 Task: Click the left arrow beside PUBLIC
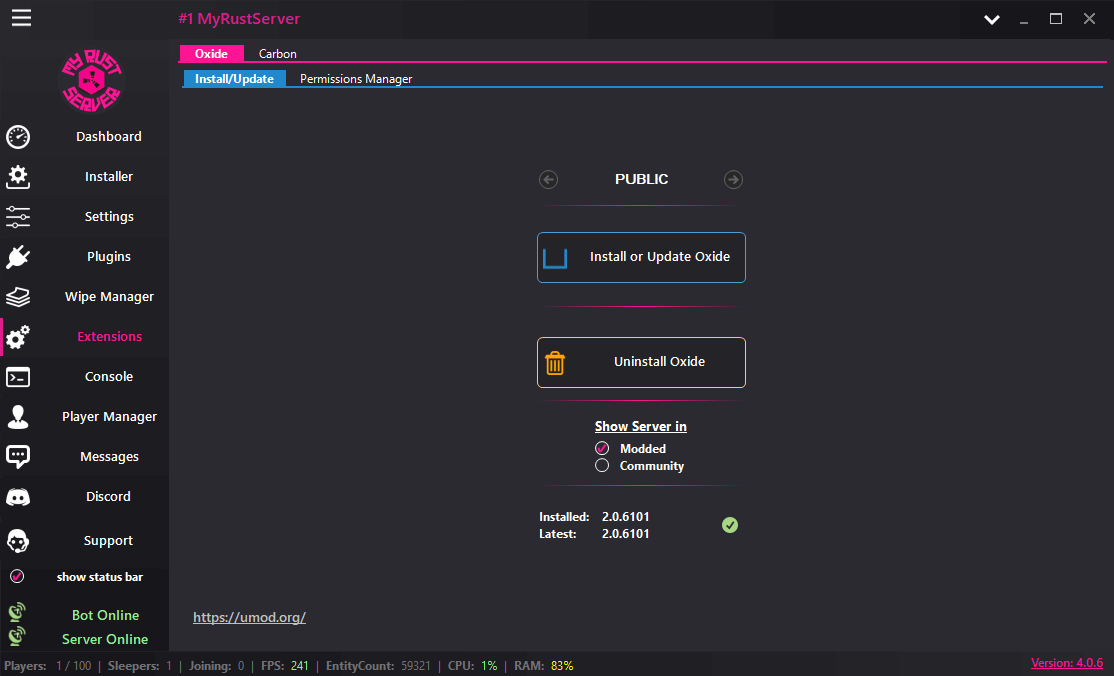point(548,179)
